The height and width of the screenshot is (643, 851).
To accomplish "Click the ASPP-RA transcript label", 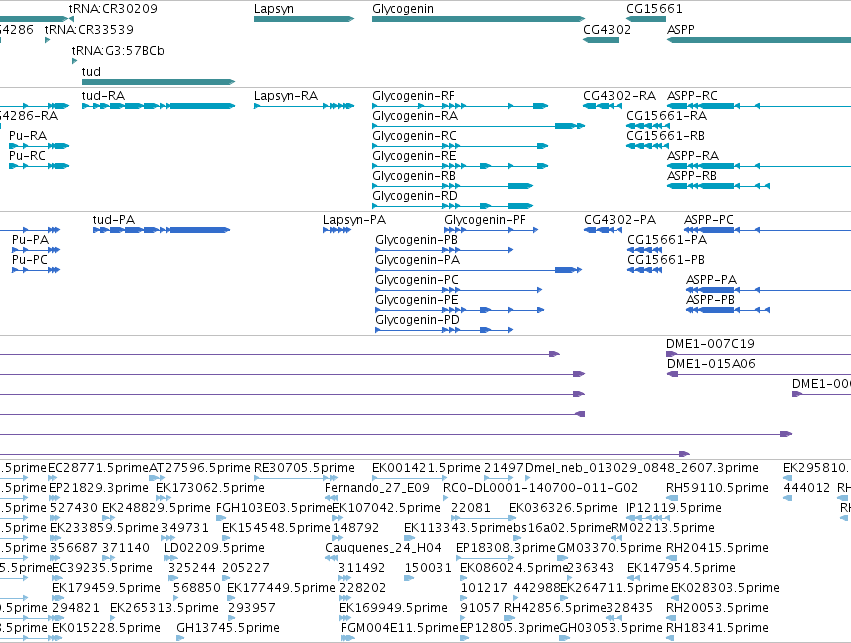I will (693, 156).
